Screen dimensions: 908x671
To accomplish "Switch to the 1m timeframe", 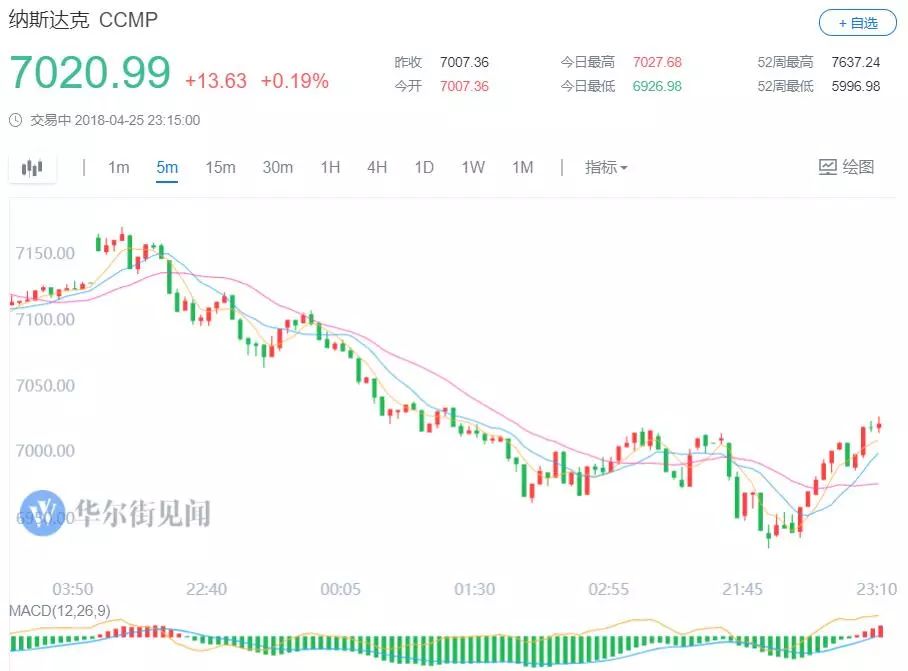I will click(x=119, y=167).
